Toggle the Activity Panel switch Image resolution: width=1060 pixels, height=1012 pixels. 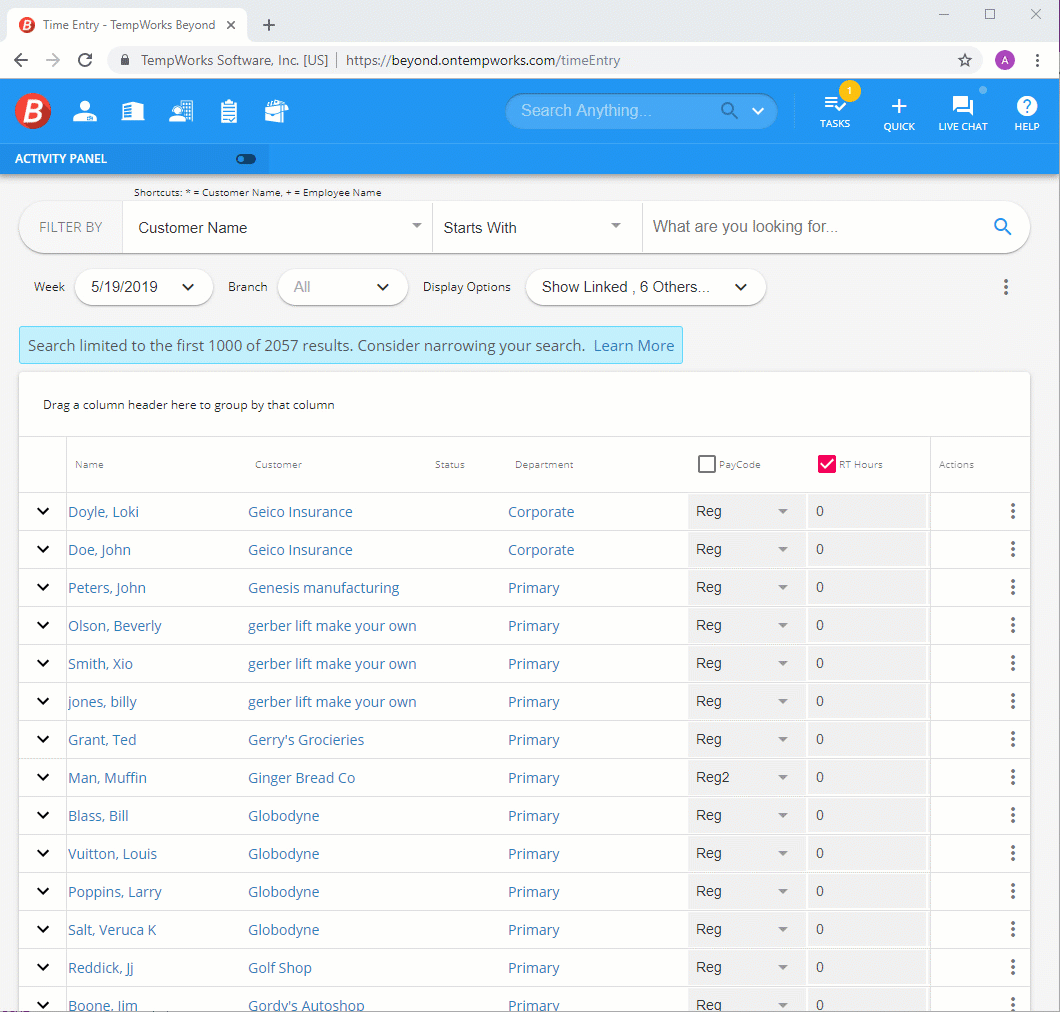pos(246,159)
